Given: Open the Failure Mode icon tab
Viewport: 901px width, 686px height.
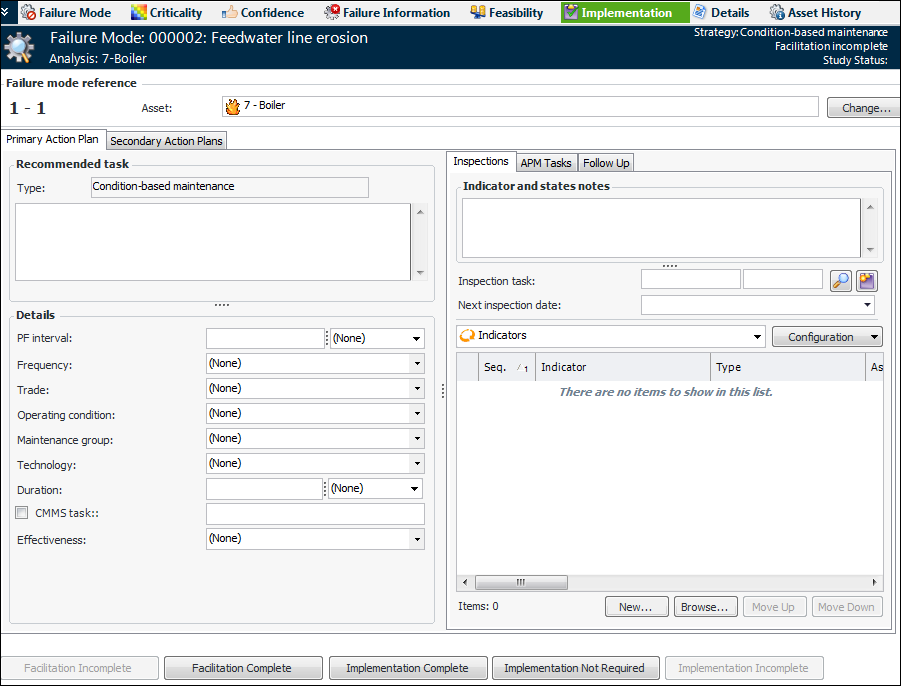Looking at the screenshot, I should (28, 13).
